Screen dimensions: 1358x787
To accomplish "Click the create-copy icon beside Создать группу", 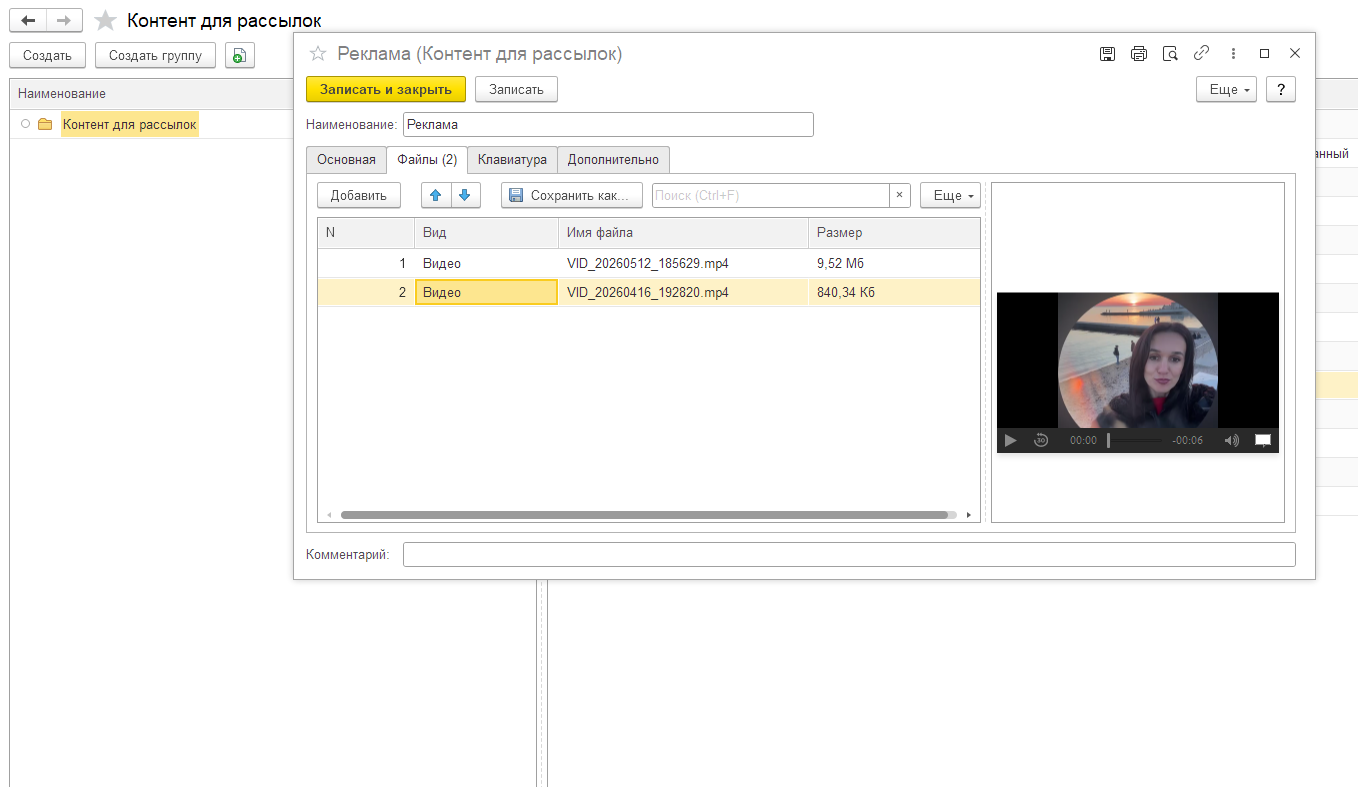I will coord(240,56).
